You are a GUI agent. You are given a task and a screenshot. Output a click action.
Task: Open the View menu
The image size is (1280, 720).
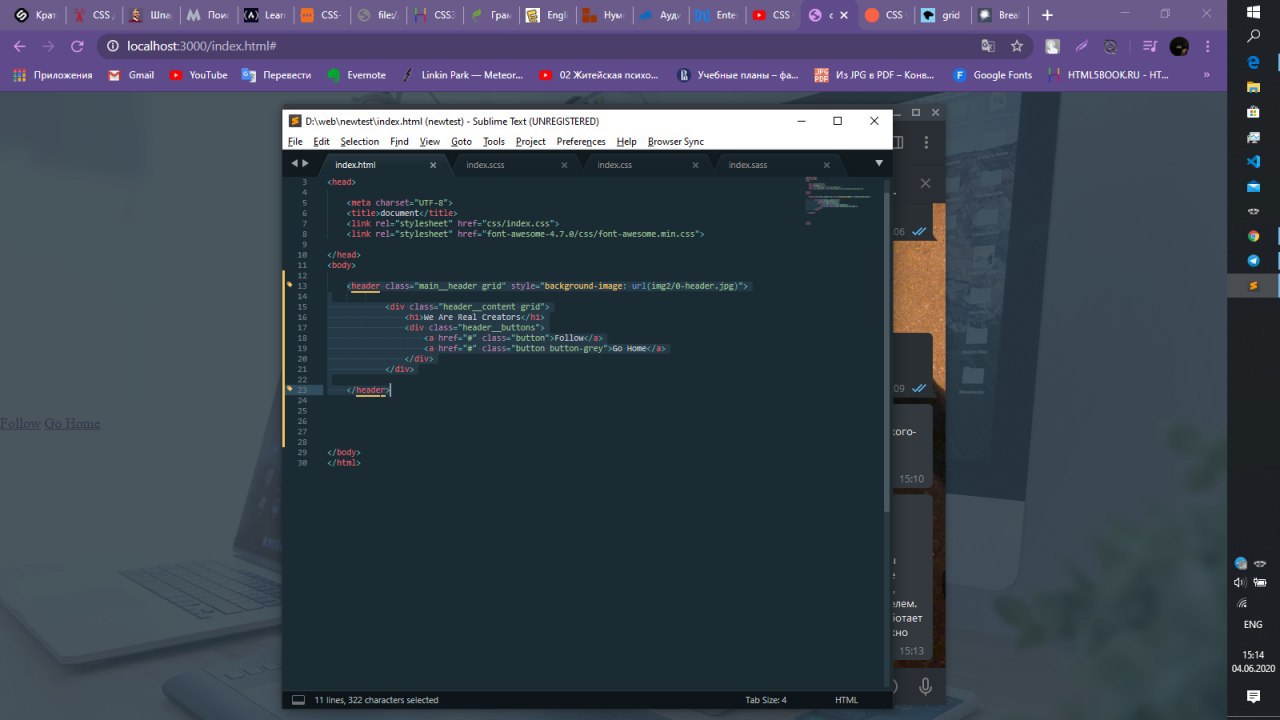(x=430, y=141)
